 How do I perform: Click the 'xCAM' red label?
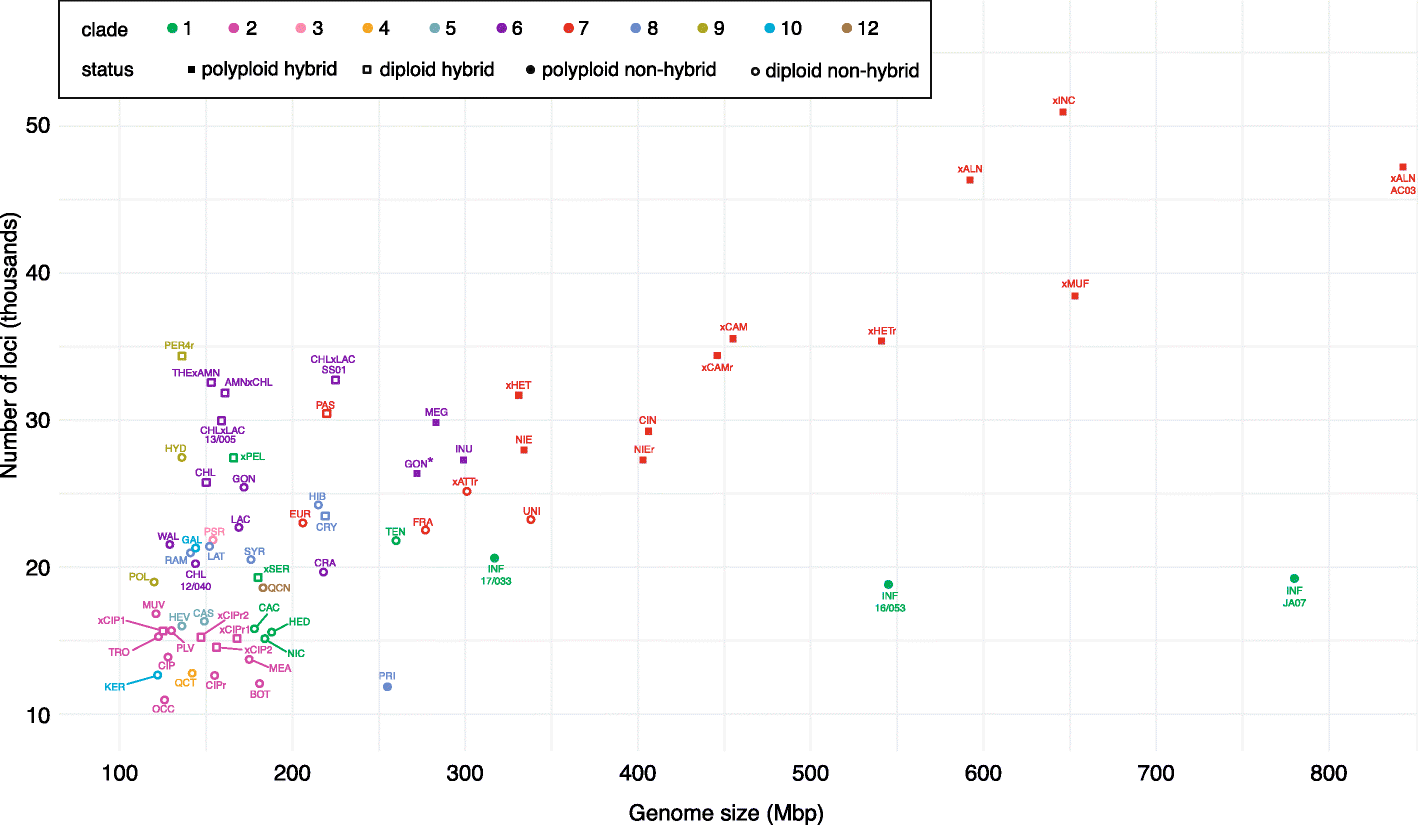733,327
